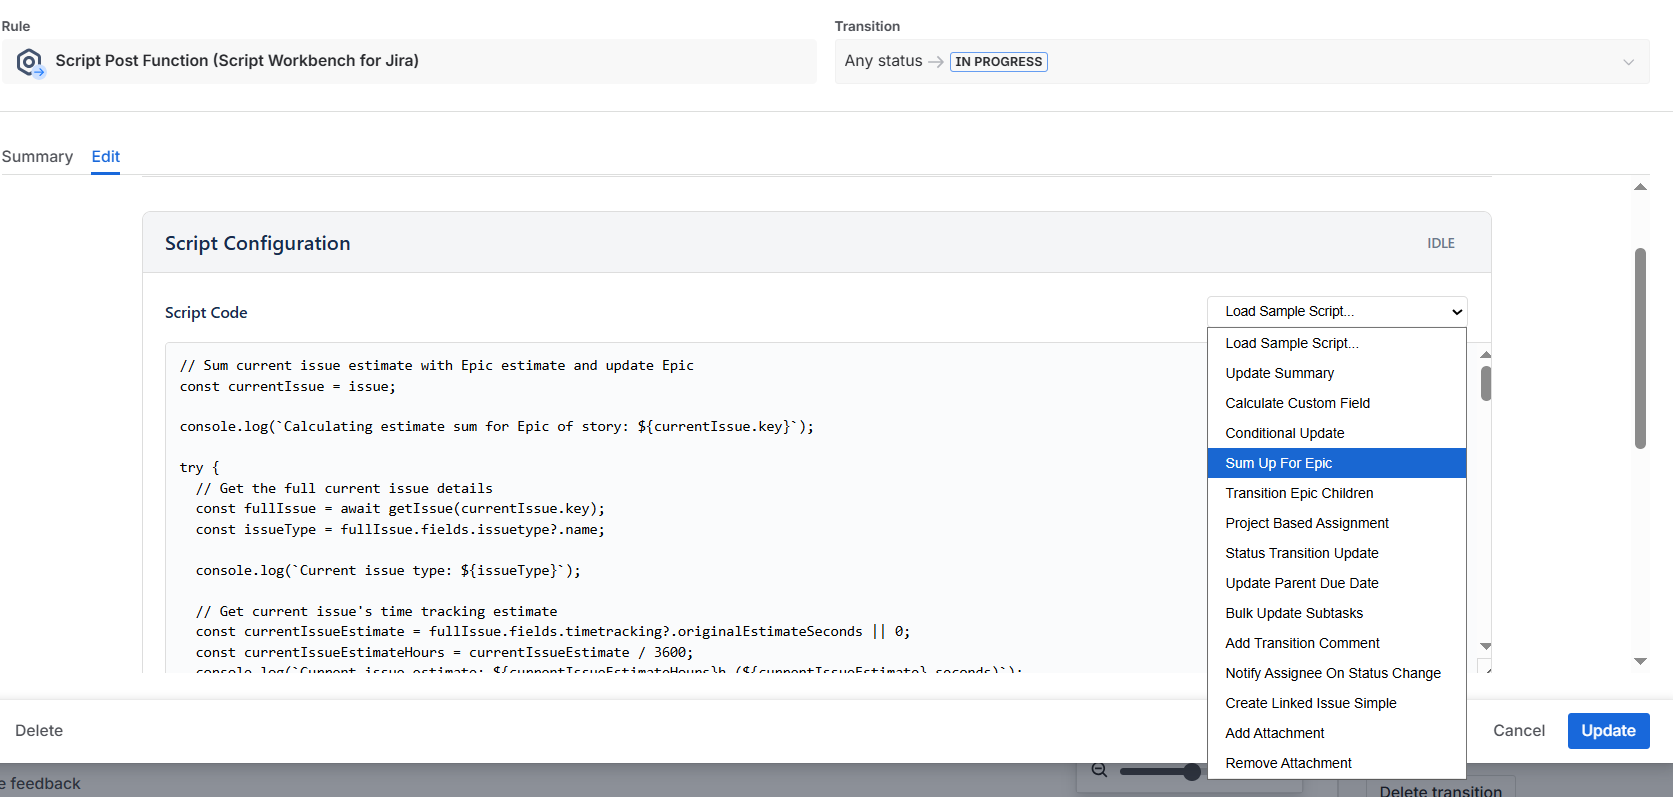This screenshot has width=1673, height=797.
Task: Click the Script Workbench rule icon
Action: pos(30,62)
